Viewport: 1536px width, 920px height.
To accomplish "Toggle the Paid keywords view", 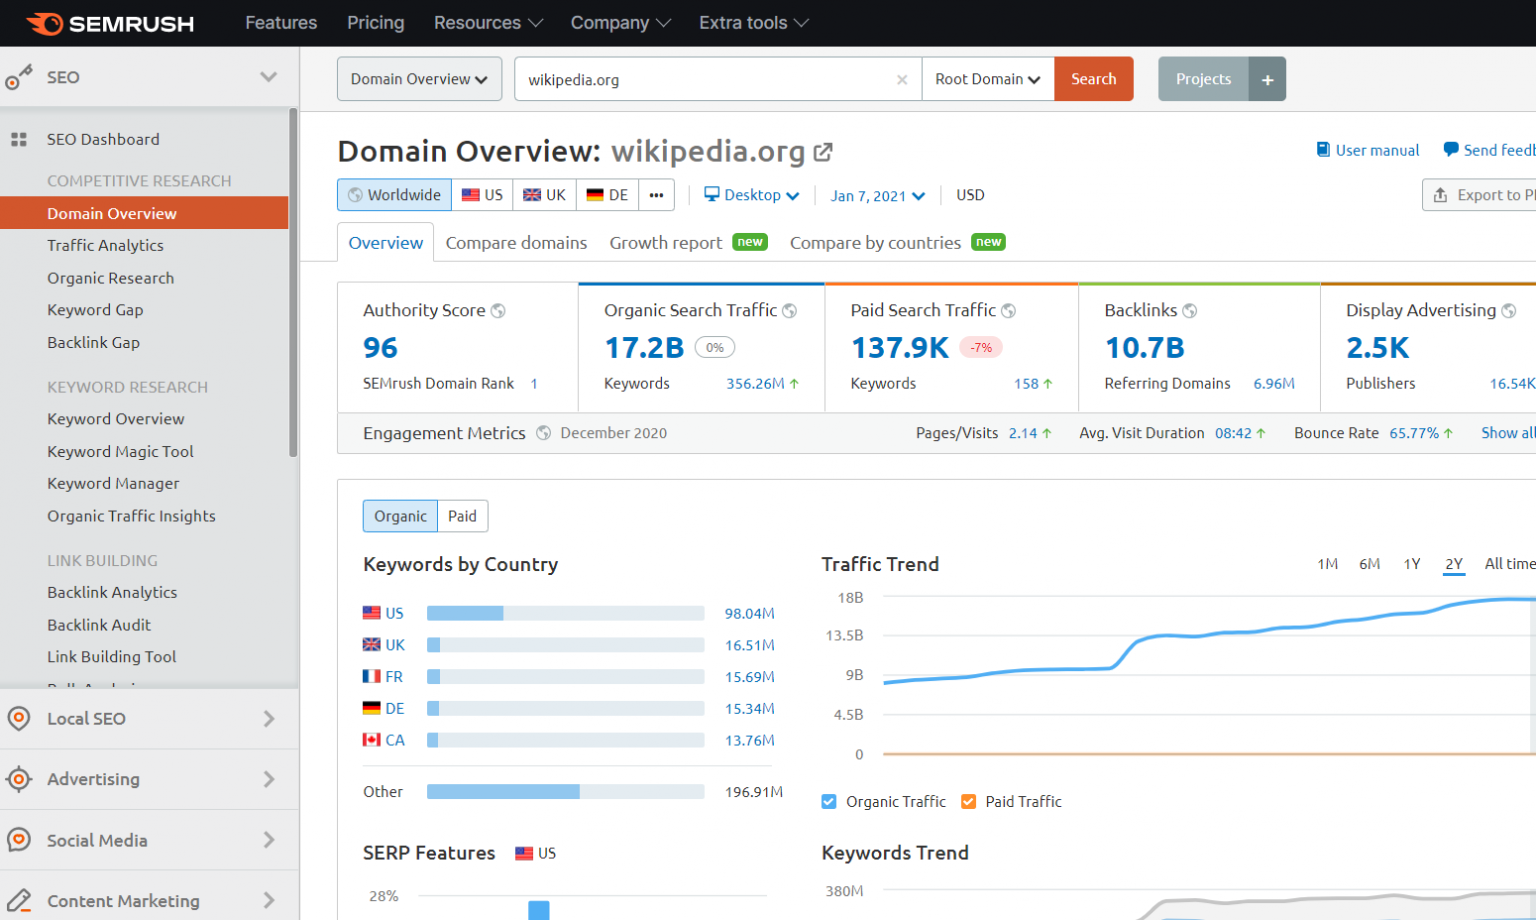I will pos(462,516).
